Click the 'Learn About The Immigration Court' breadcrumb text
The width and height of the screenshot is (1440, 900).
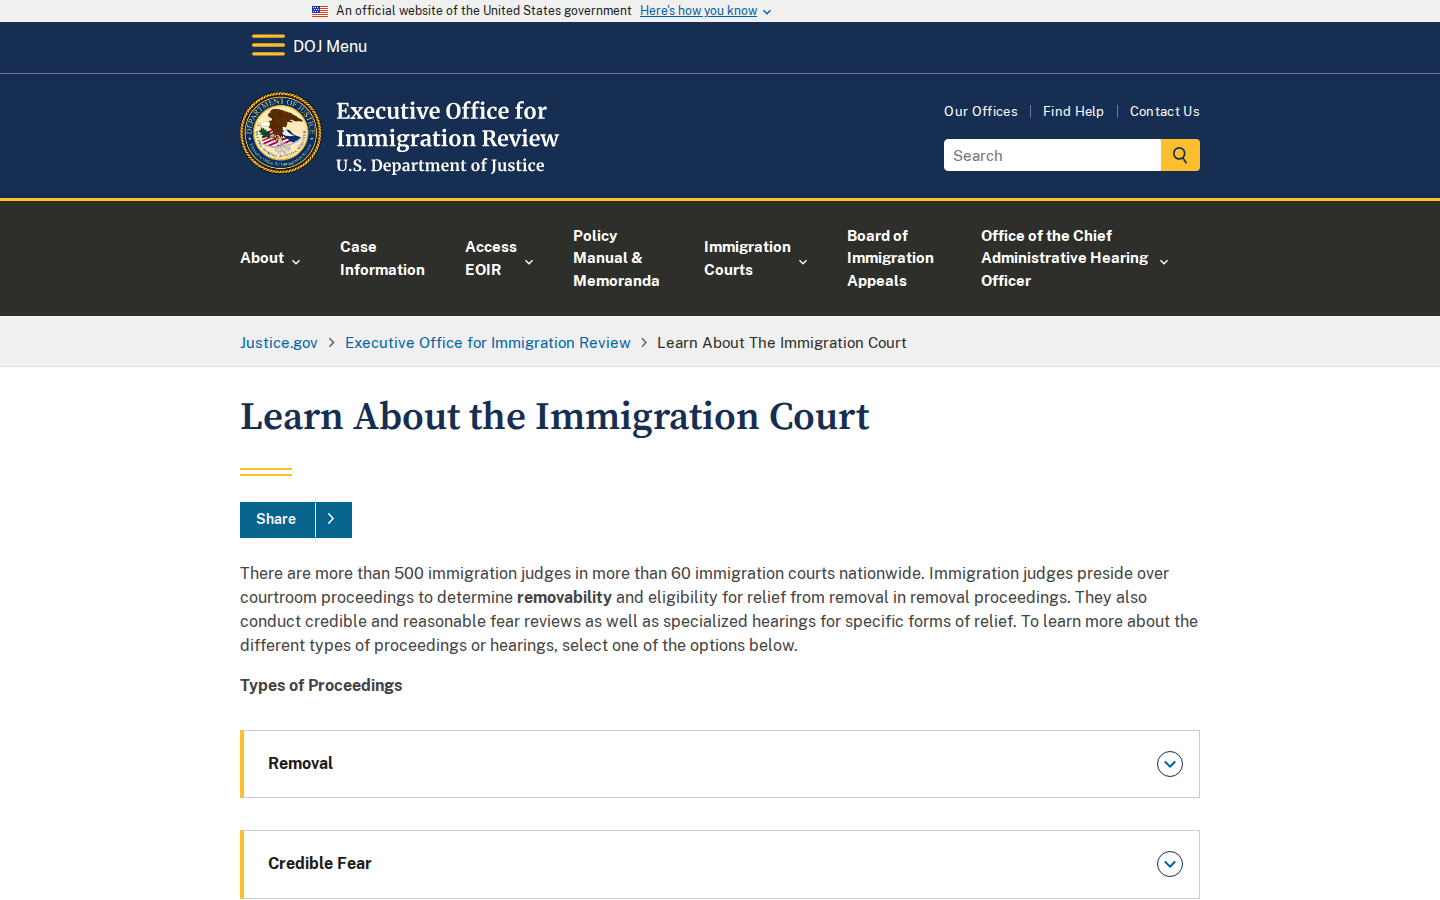pos(782,342)
